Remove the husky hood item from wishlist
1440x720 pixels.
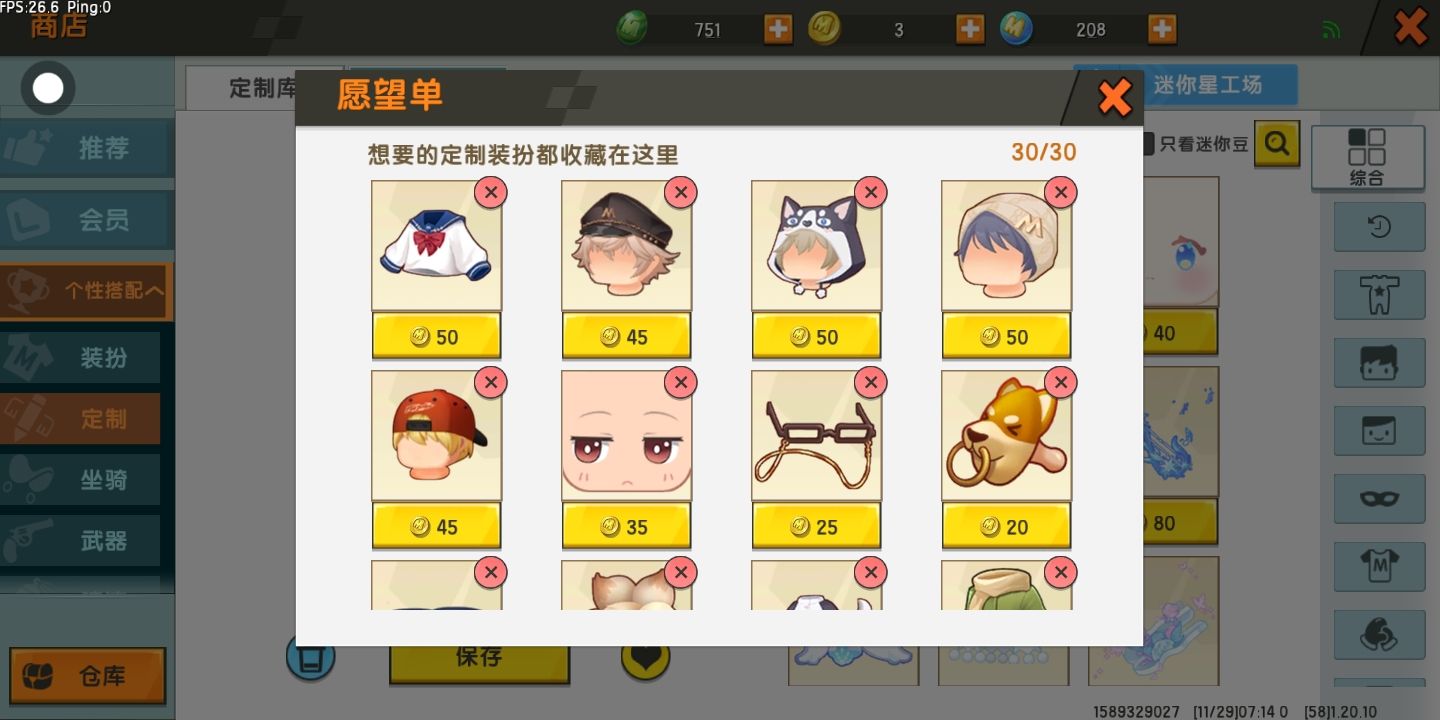pos(870,192)
